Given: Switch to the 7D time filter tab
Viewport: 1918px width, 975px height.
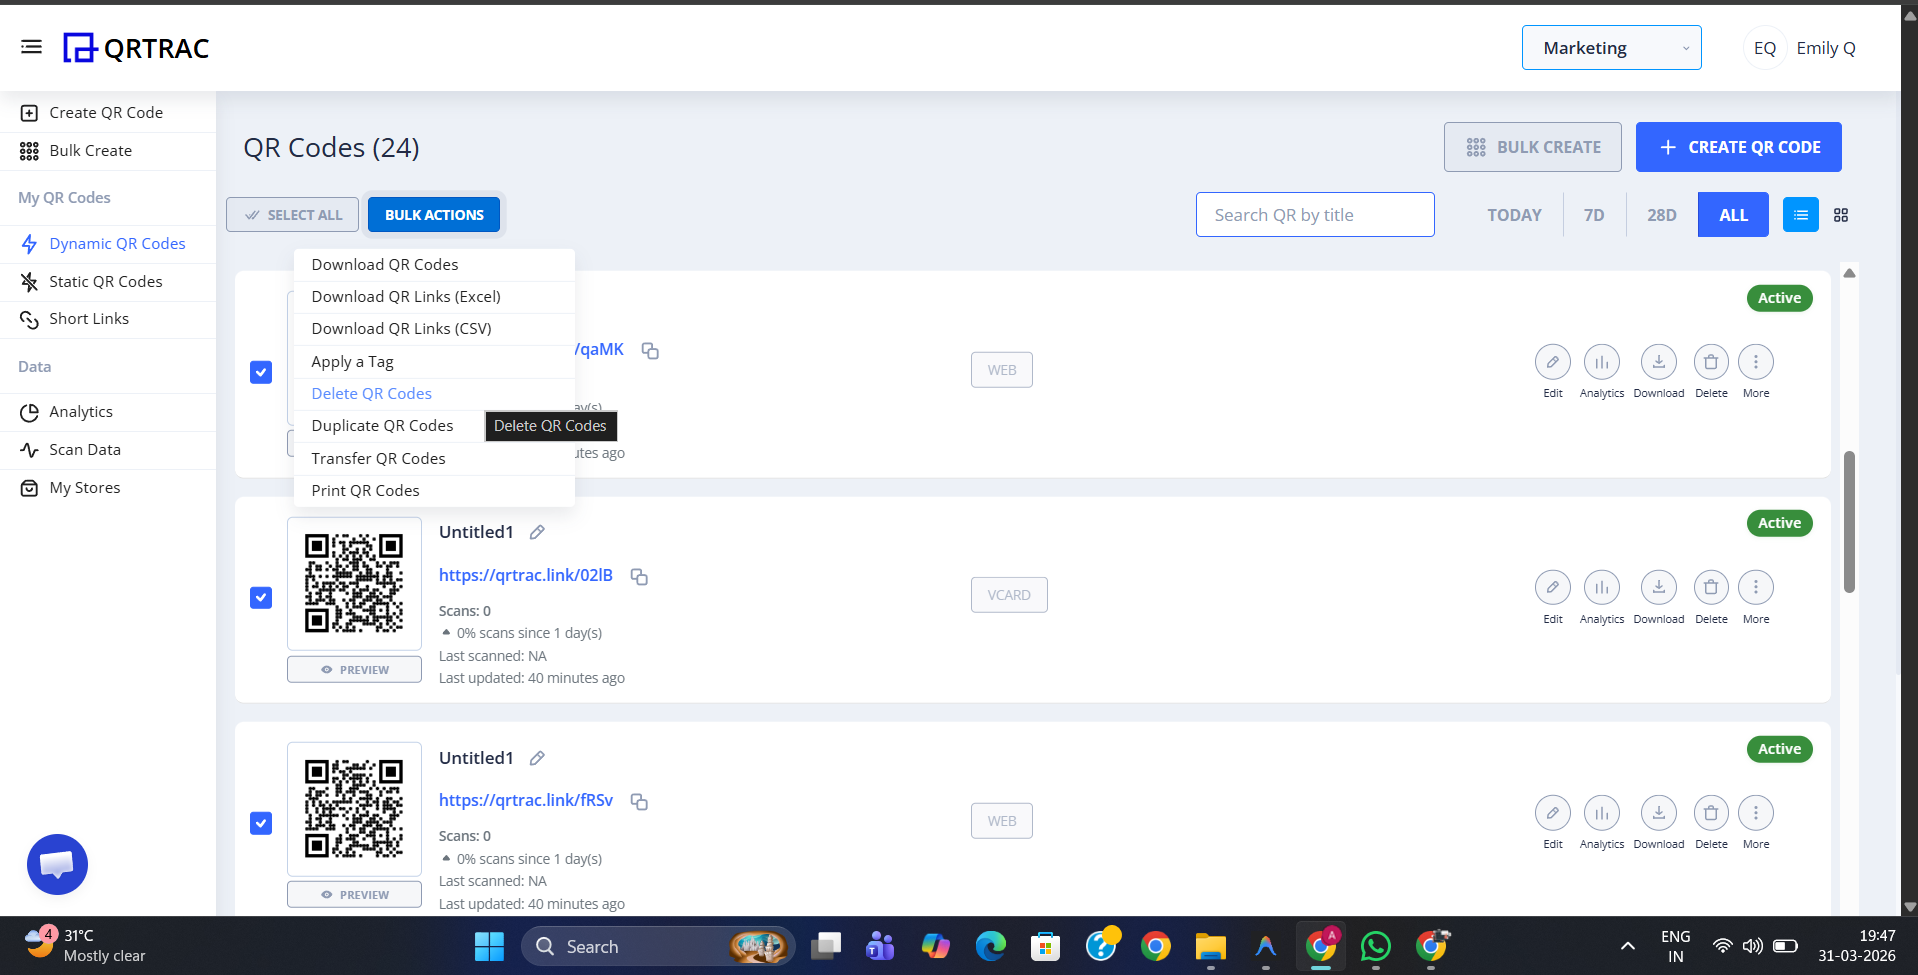Looking at the screenshot, I should click(1594, 214).
